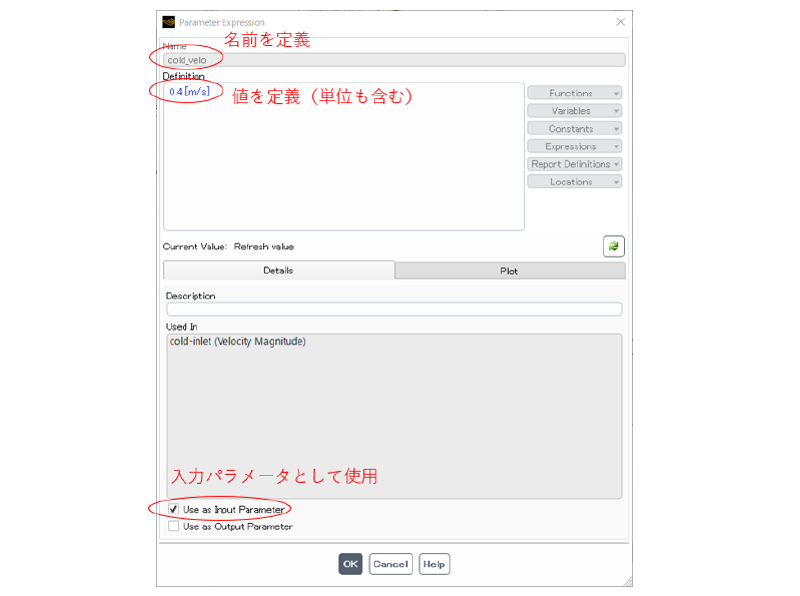Viewport: 800px width, 596px height.
Task: Open Help for Parameter Expression
Action: pyautogui.click(x=434, y=563)
